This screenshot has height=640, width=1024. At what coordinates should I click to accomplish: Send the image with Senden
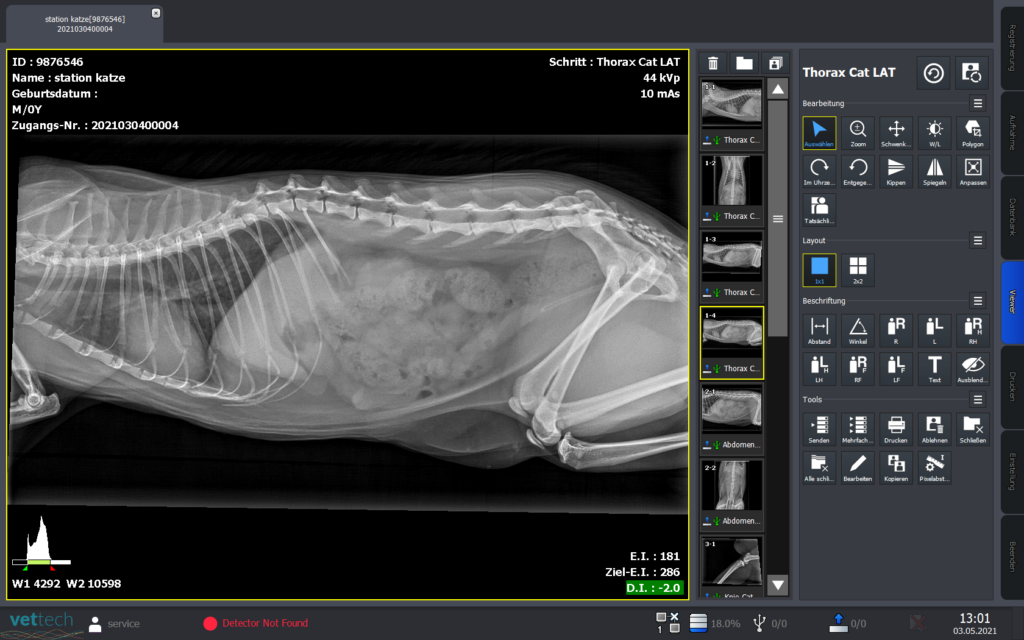[x=819, y=429]
